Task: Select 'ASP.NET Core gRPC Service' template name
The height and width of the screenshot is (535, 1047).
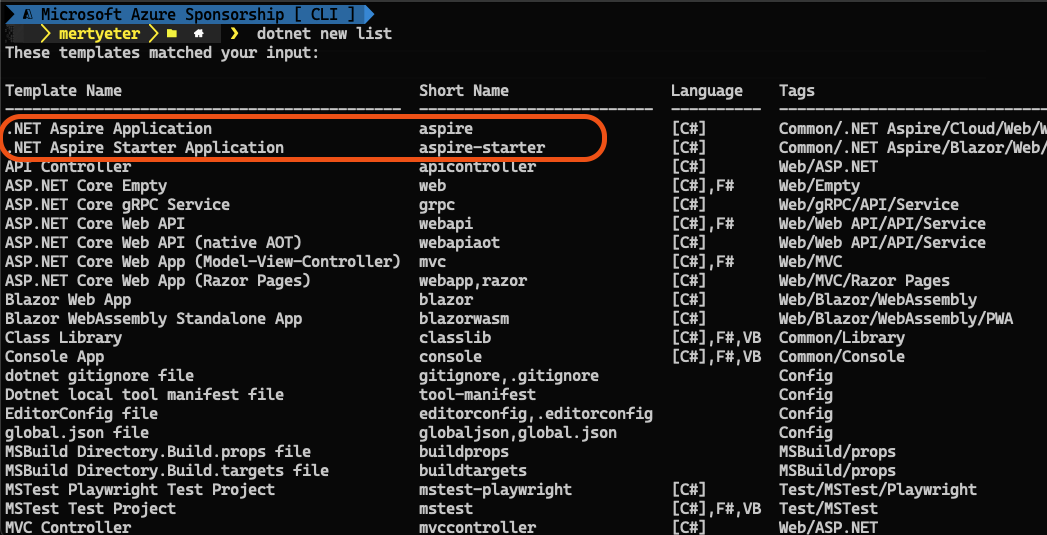Action: pos(118,204)
